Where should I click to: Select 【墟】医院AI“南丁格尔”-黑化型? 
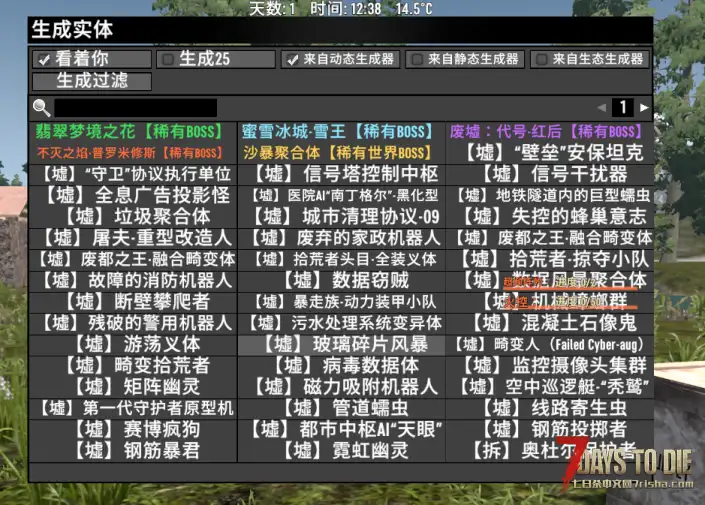click(x=344, y=195)
